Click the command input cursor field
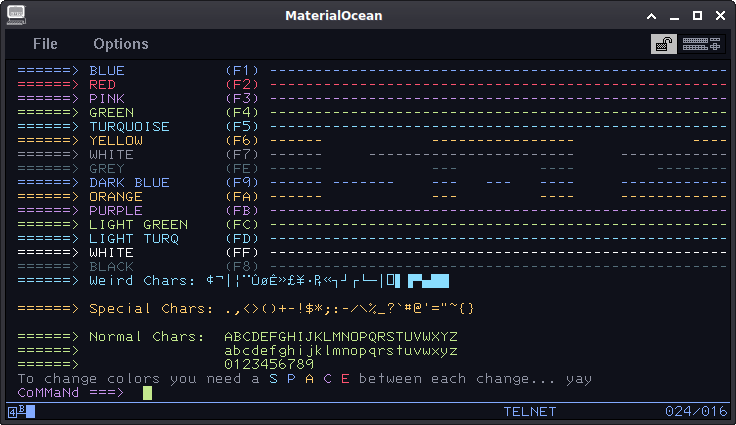Image resolution: width=736 pixels, height=425 pixels. [147, 393]
